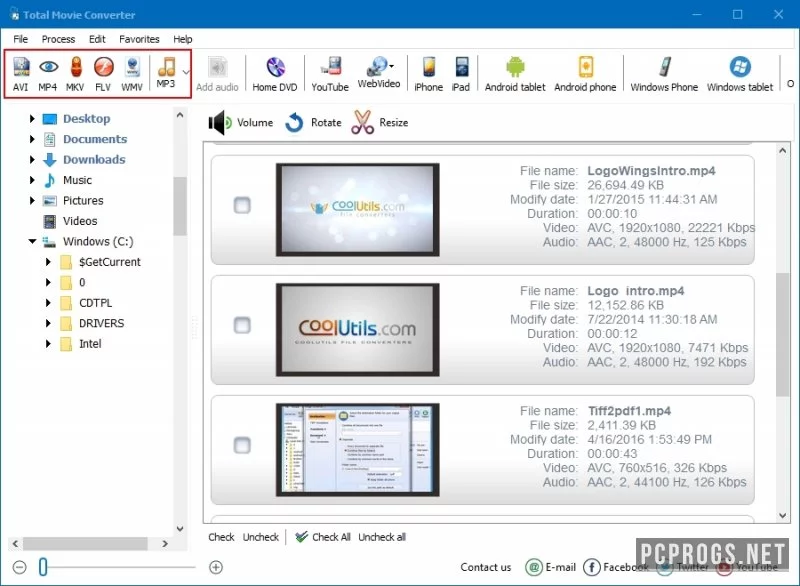Open the Process menu
Screen dimensions: 800x586
tap(58, 39)
